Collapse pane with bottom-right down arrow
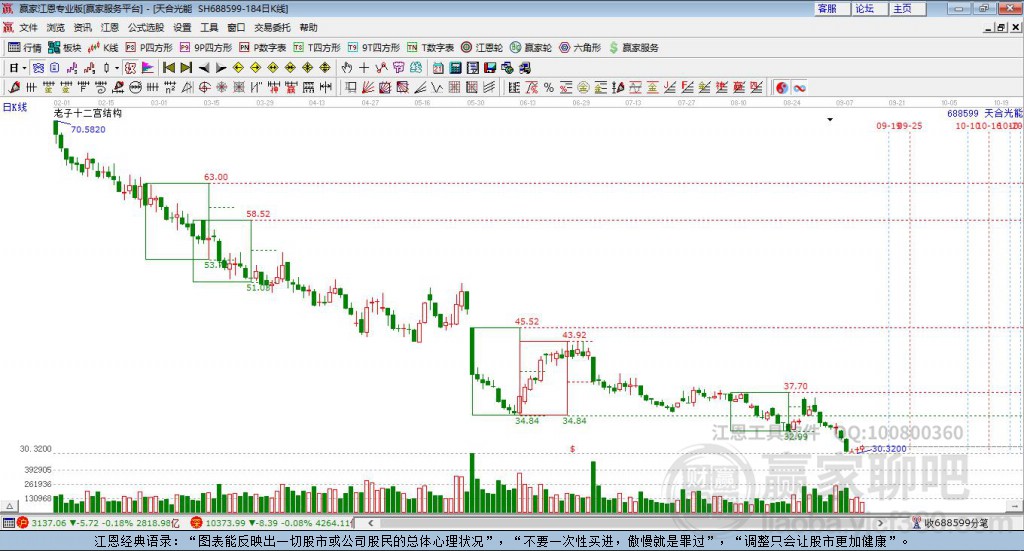 [x=1014, y=506]
